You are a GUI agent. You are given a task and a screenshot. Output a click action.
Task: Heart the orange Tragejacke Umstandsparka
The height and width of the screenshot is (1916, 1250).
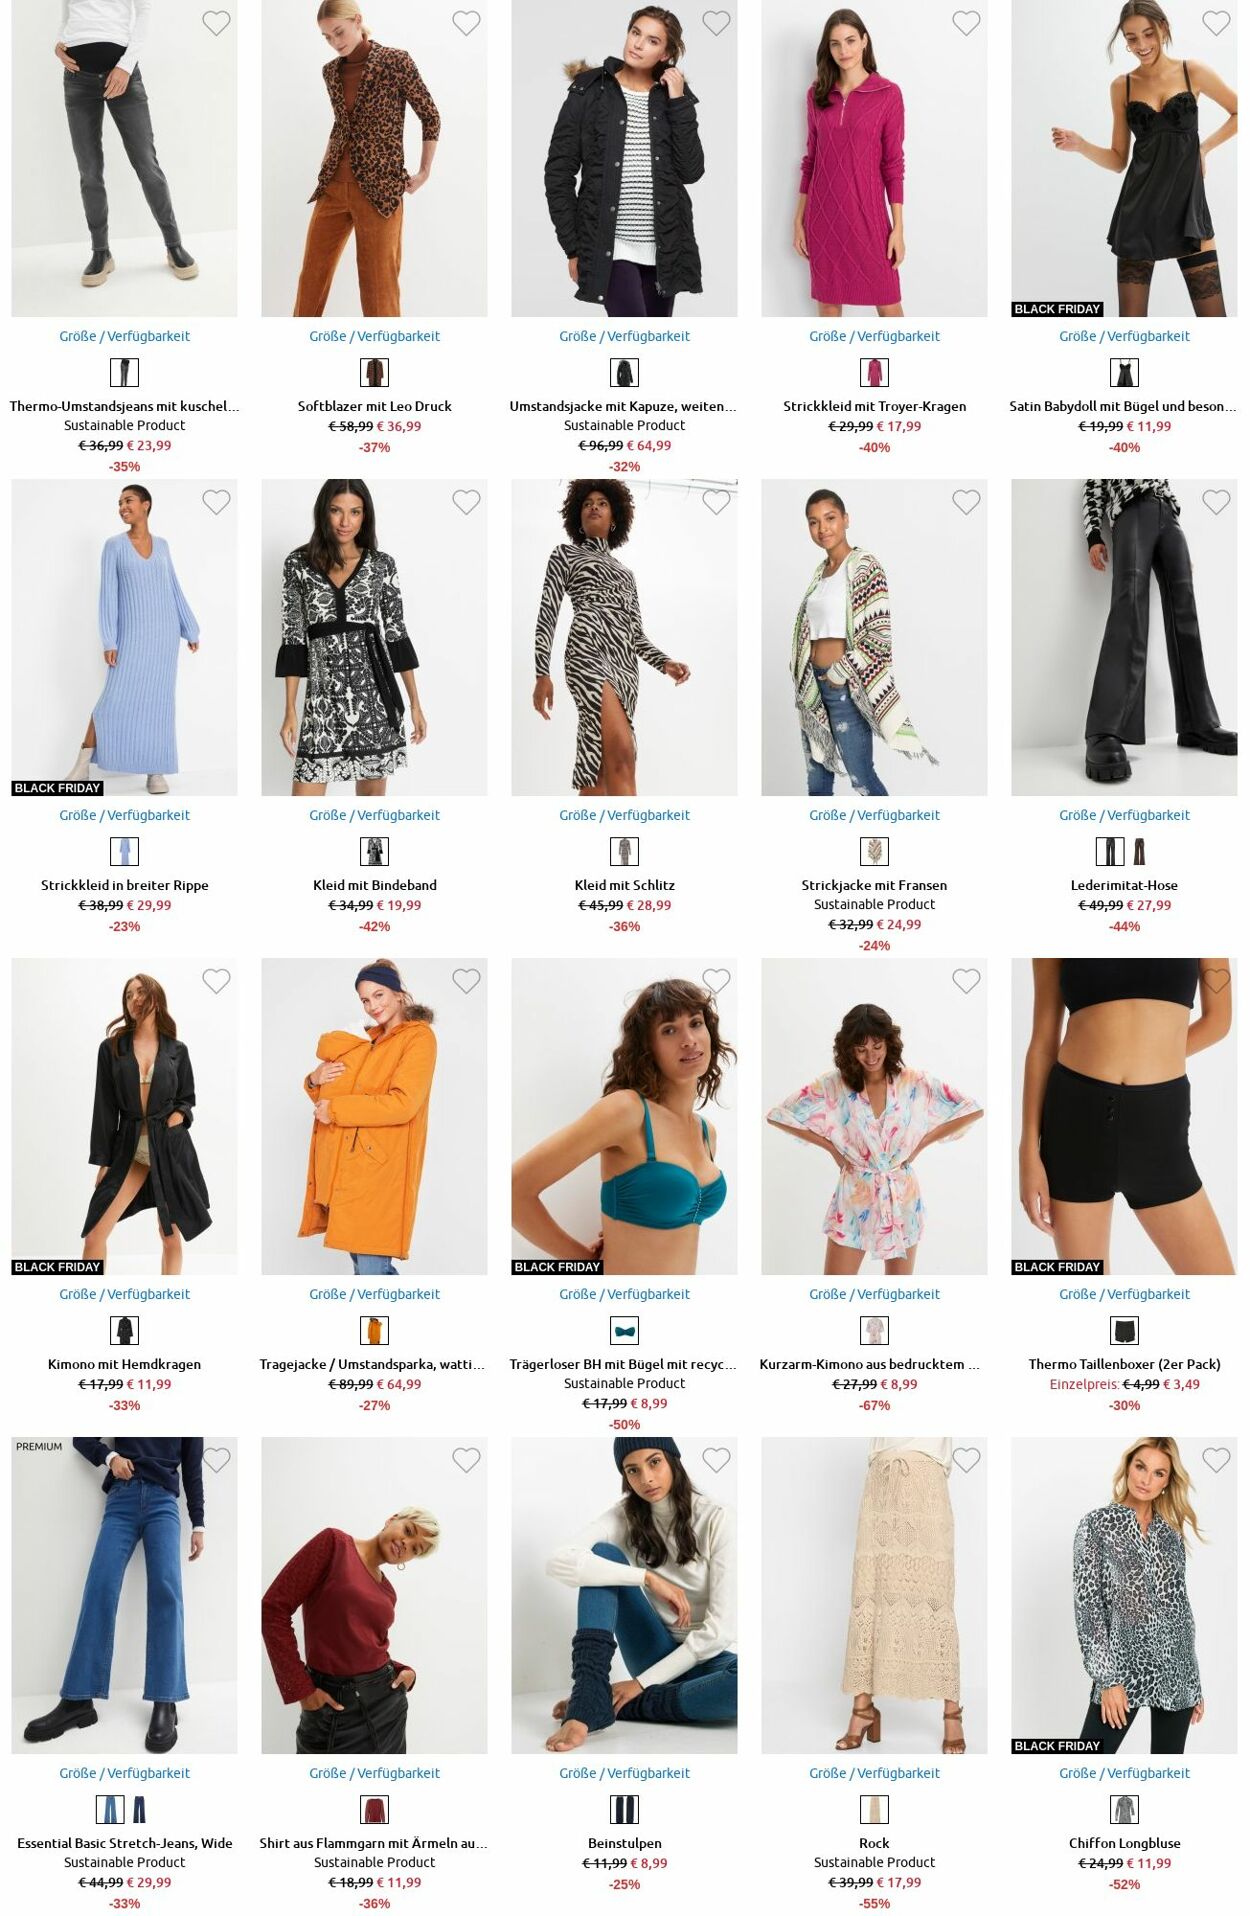[466, 981]
